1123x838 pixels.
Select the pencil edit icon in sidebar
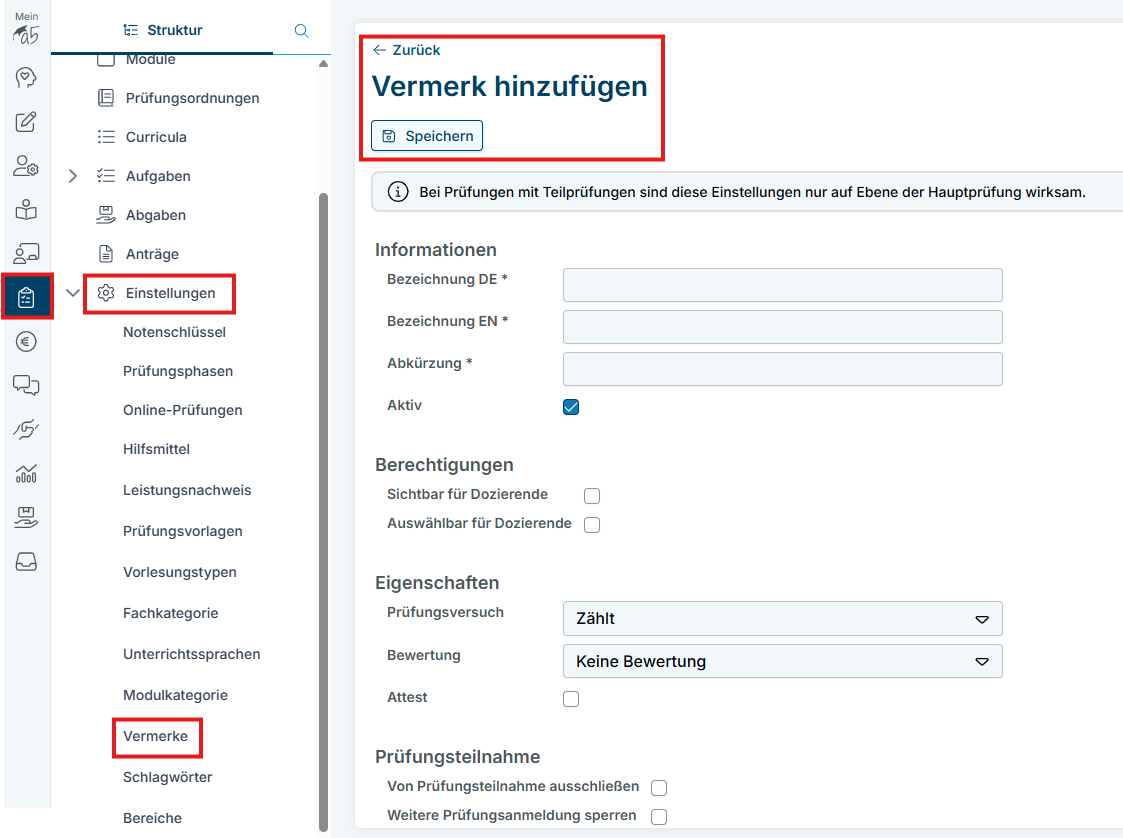[x=26, y=122]
